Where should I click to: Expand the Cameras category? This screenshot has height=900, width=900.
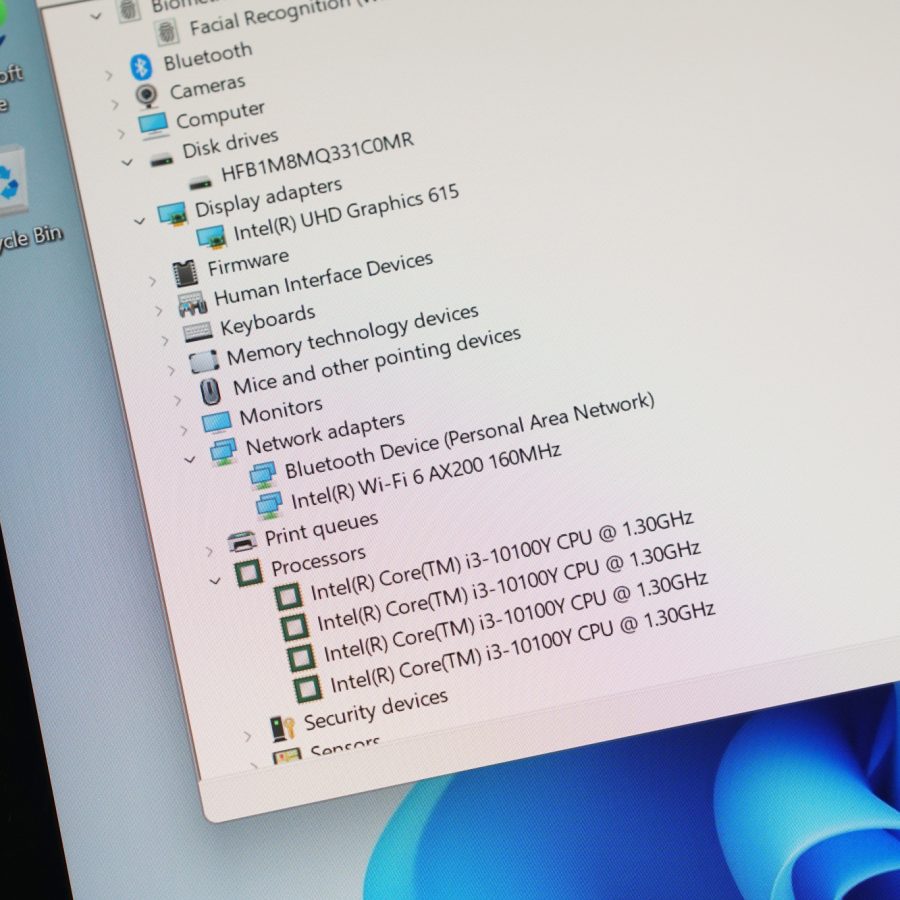pos(115,104)
